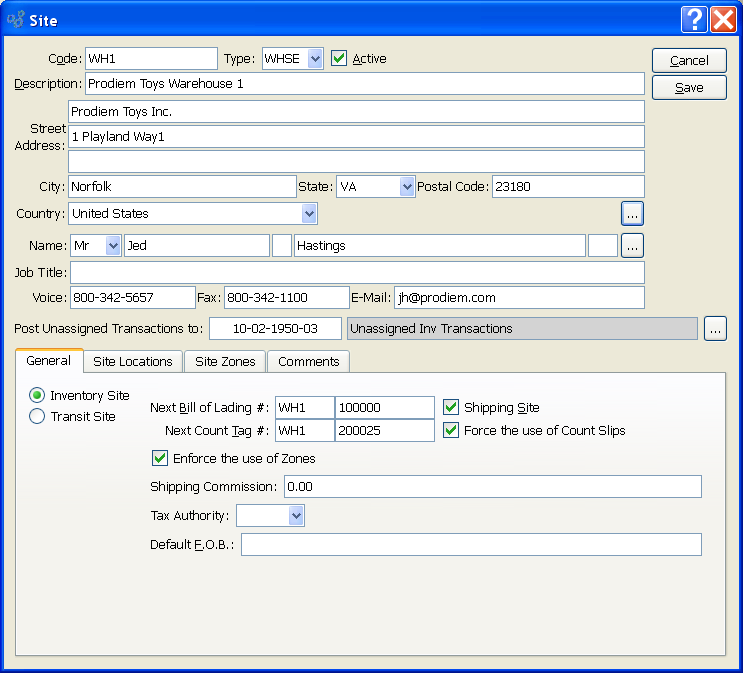Expand the Tax Authority dropdown
The image size is (743, 673).
pos(295,516)
